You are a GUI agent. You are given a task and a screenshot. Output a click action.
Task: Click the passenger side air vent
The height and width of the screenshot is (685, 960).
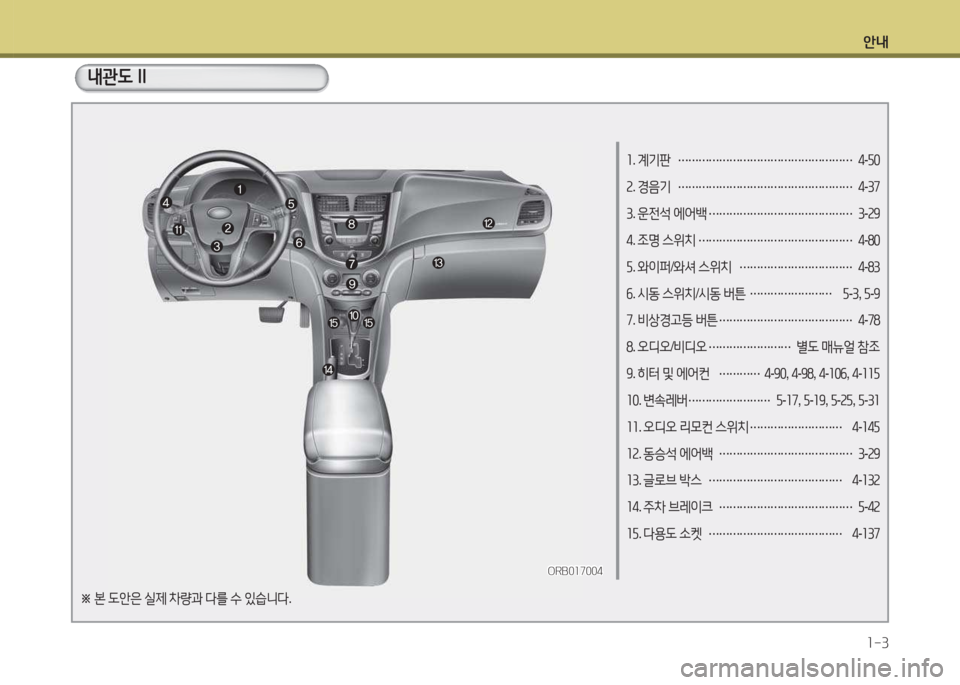(x=530, y=214)
